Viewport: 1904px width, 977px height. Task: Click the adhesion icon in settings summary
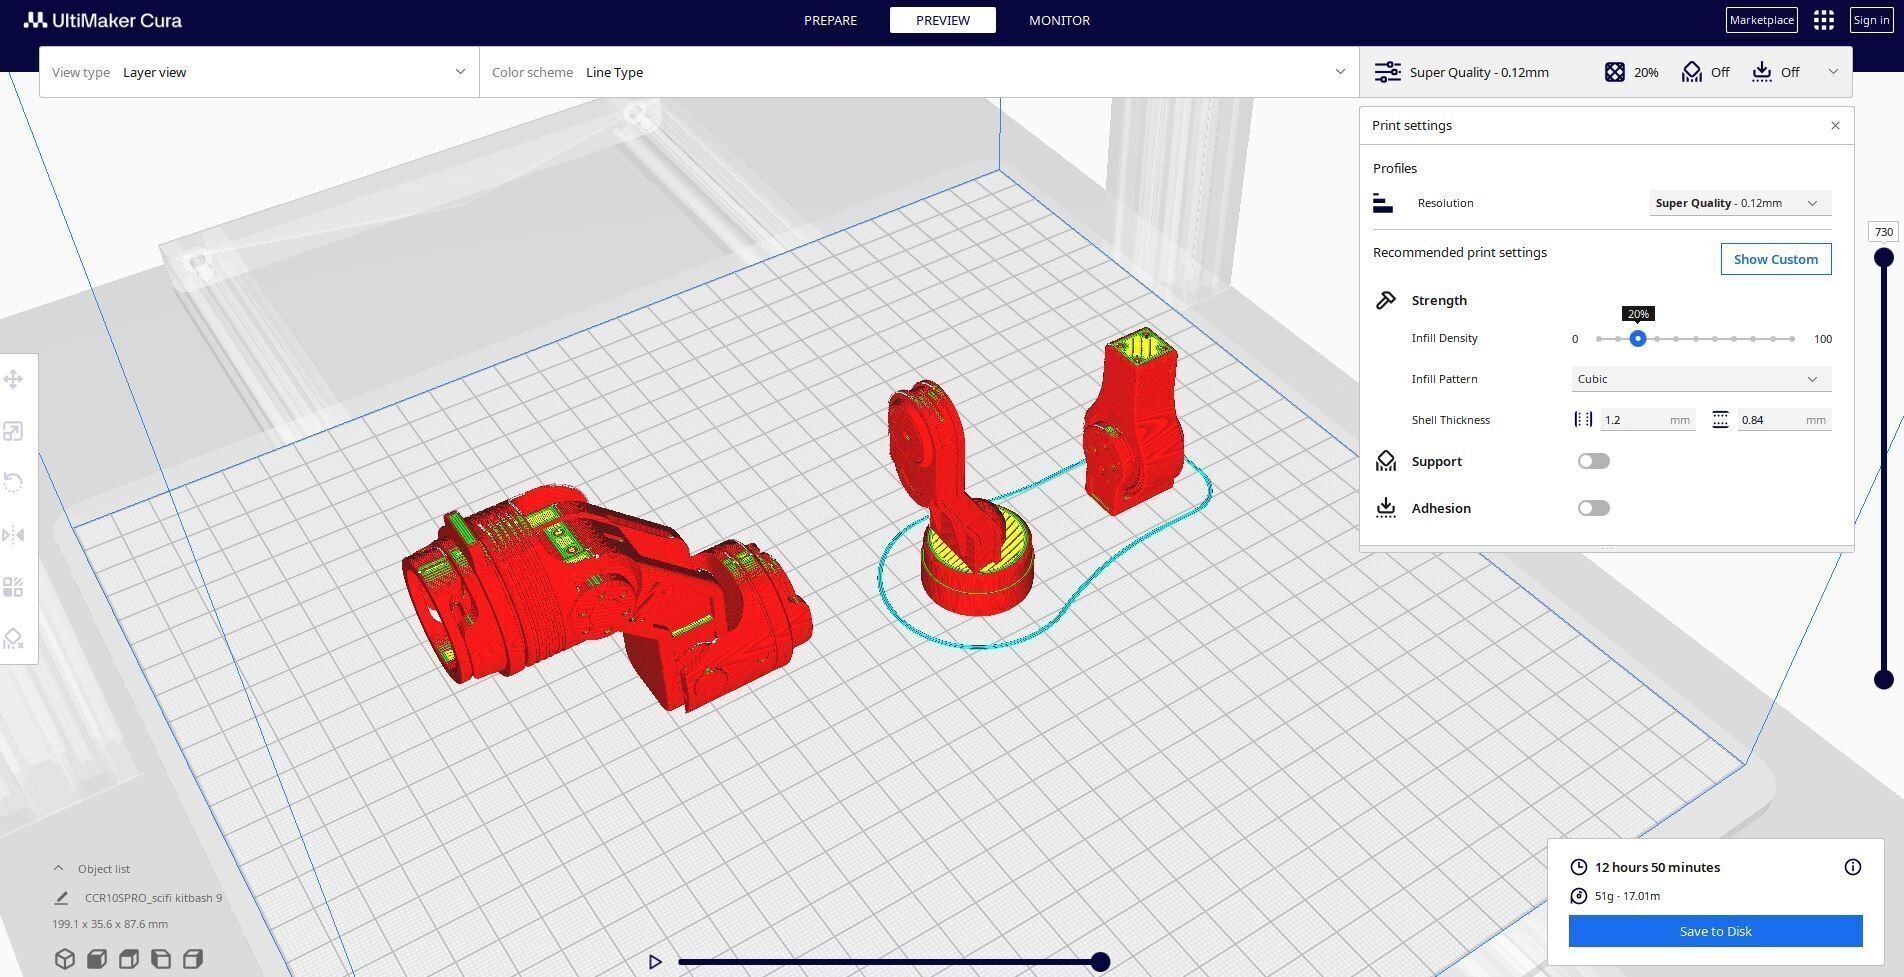1761,72
